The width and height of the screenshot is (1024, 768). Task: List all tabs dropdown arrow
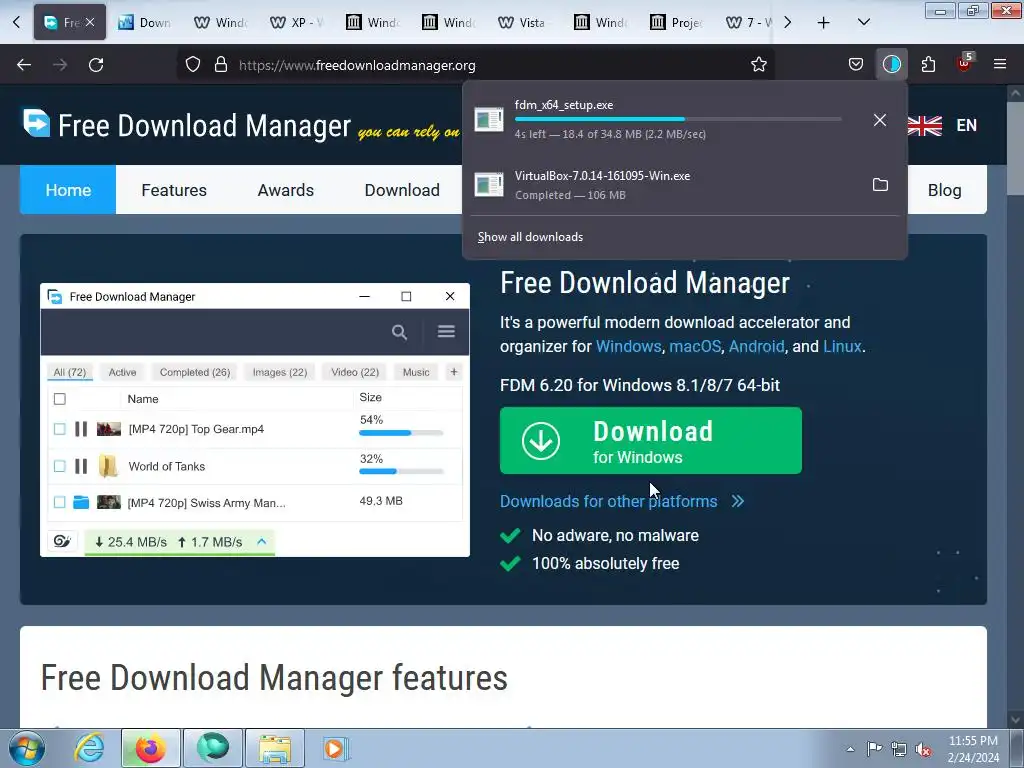pyautogui.click(x=863, y=22)
